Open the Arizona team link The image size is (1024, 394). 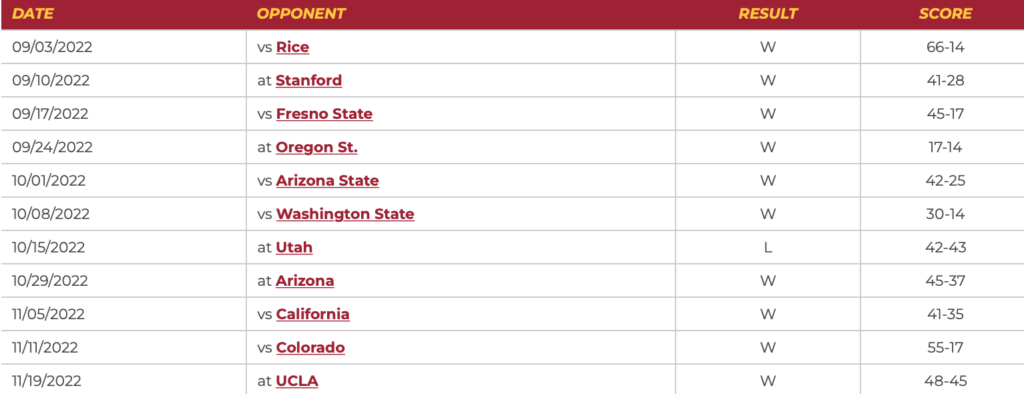[305, 281]
